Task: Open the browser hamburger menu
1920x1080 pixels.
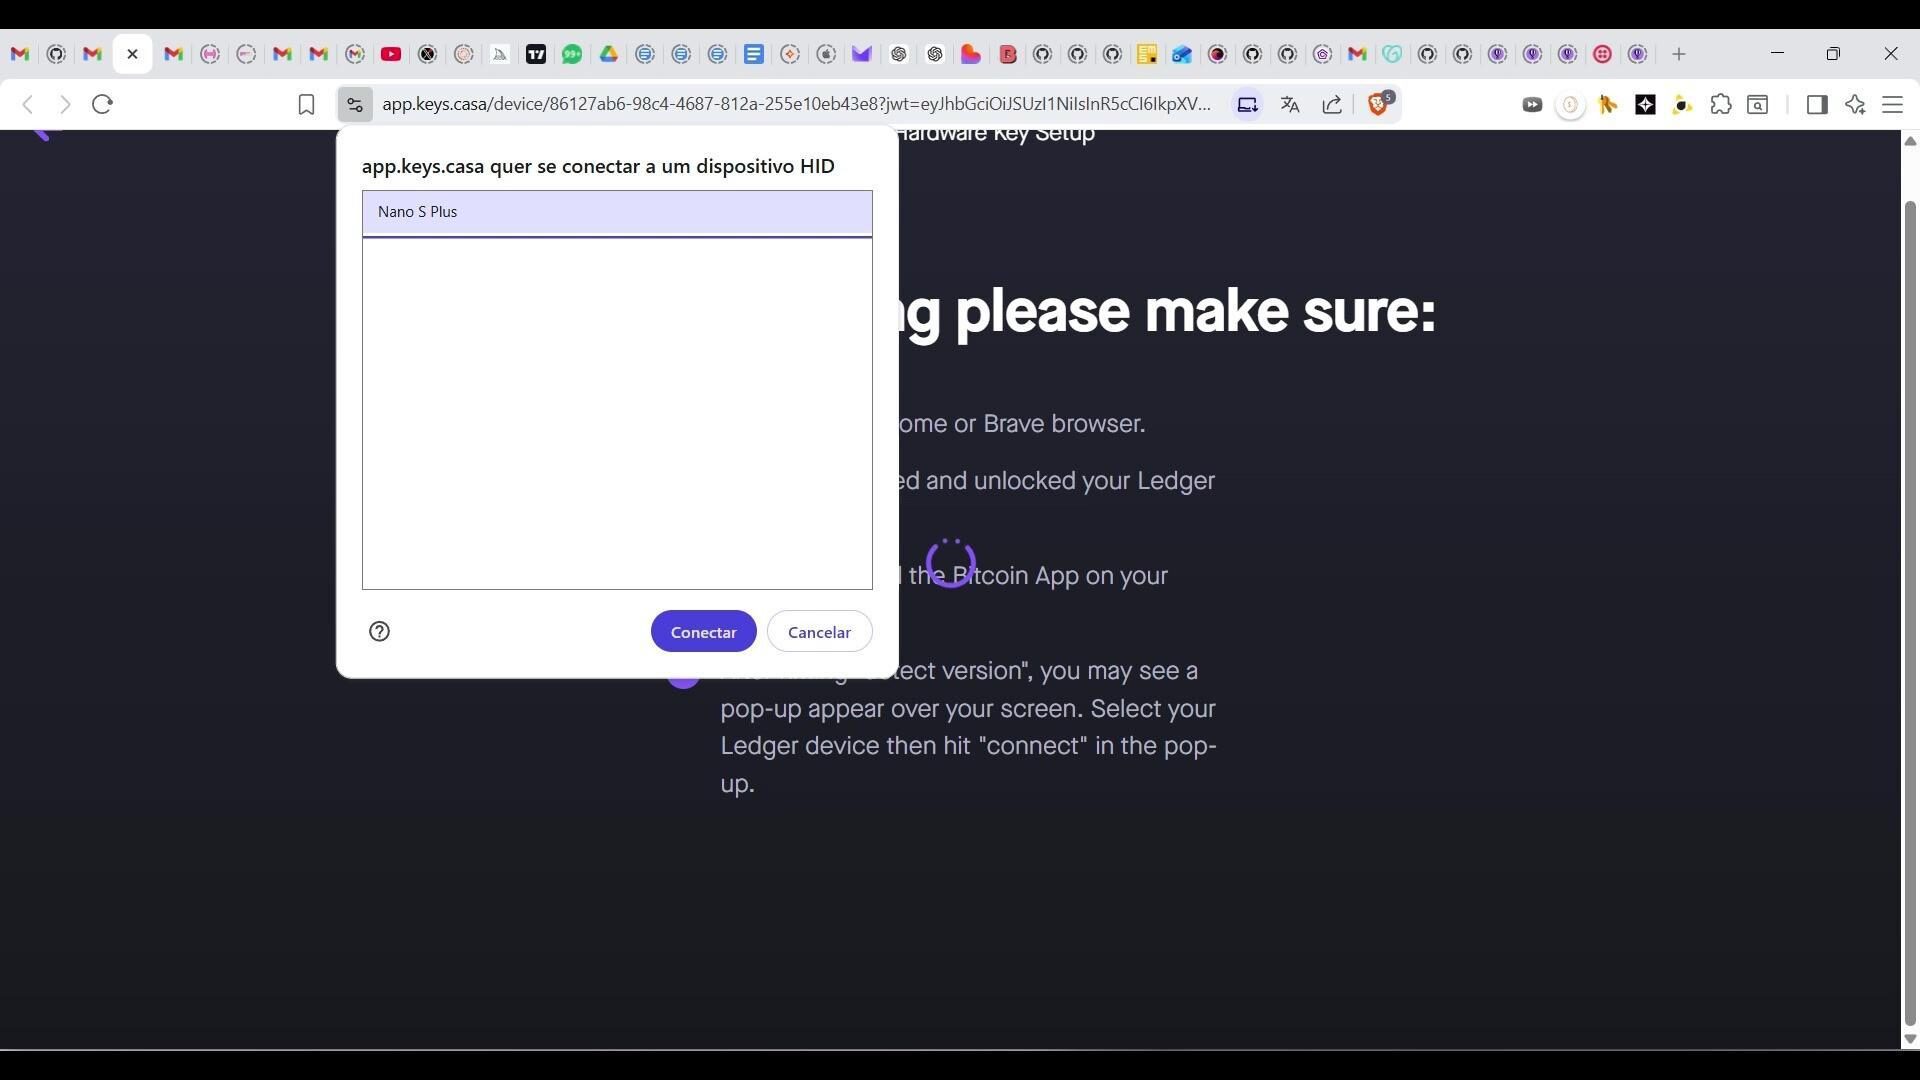Action: click(x=1892, y=104)
